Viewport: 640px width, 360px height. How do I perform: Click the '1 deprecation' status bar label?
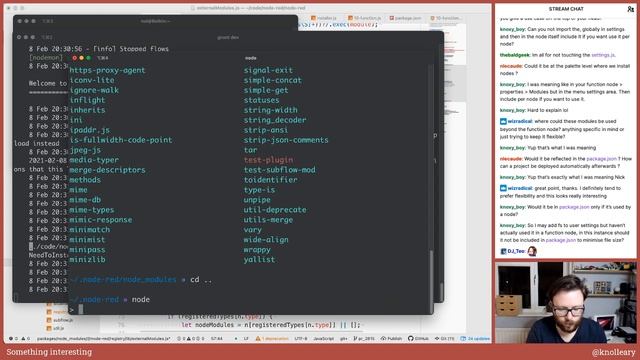275,338
